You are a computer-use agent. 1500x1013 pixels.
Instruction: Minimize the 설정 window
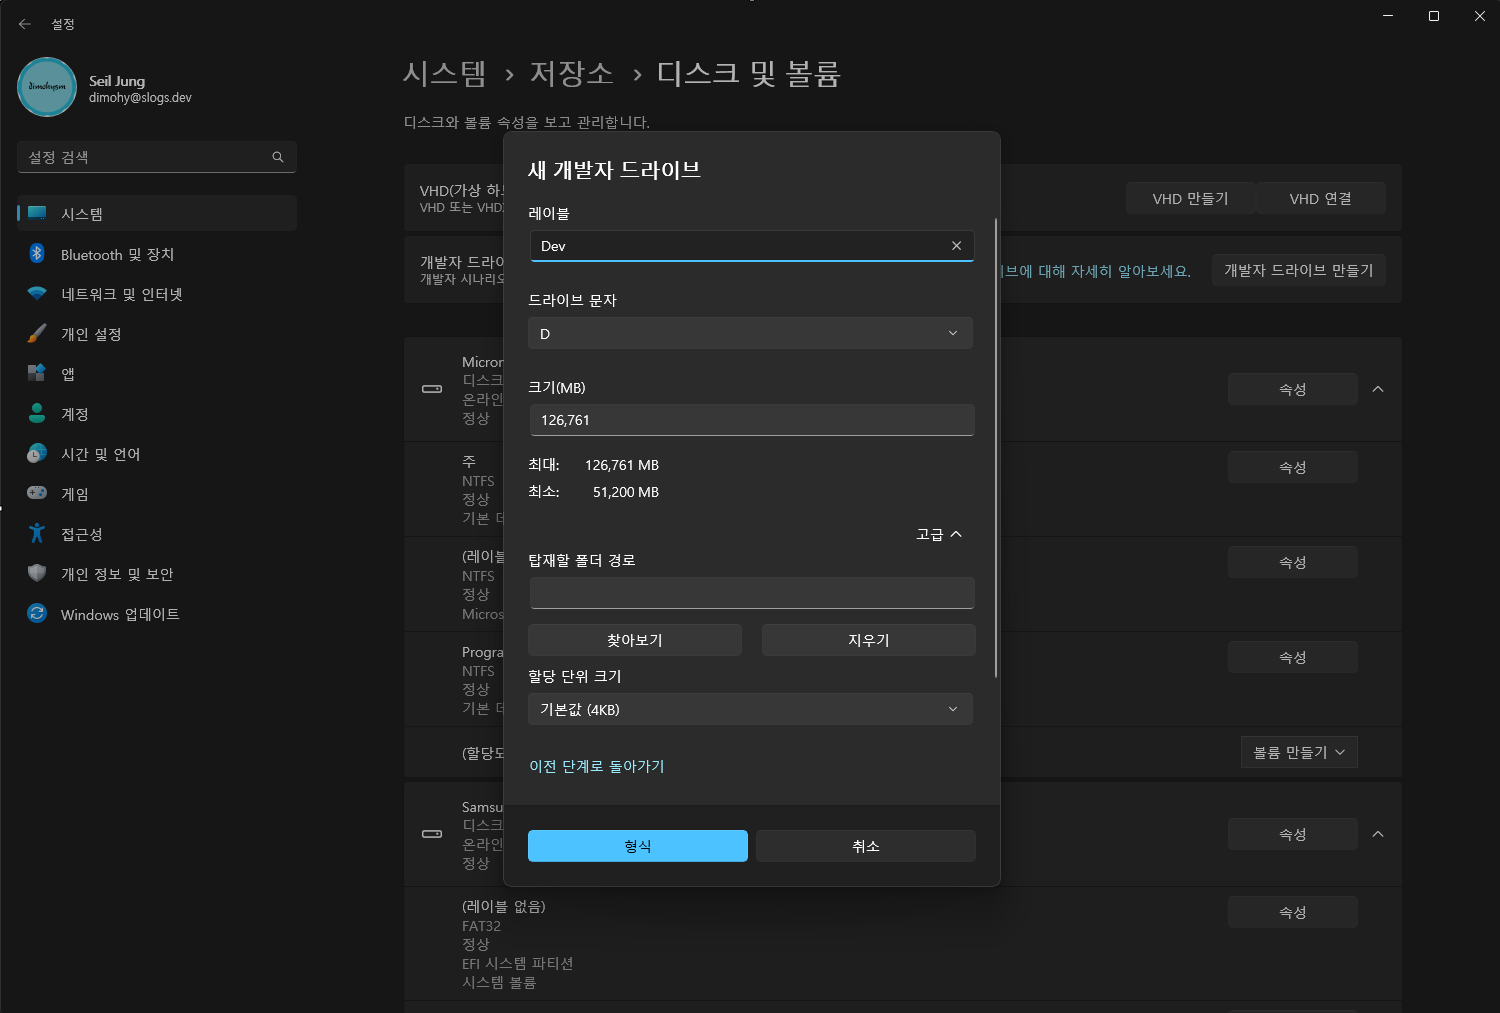pyautogui.click(x=1388, y=16)
